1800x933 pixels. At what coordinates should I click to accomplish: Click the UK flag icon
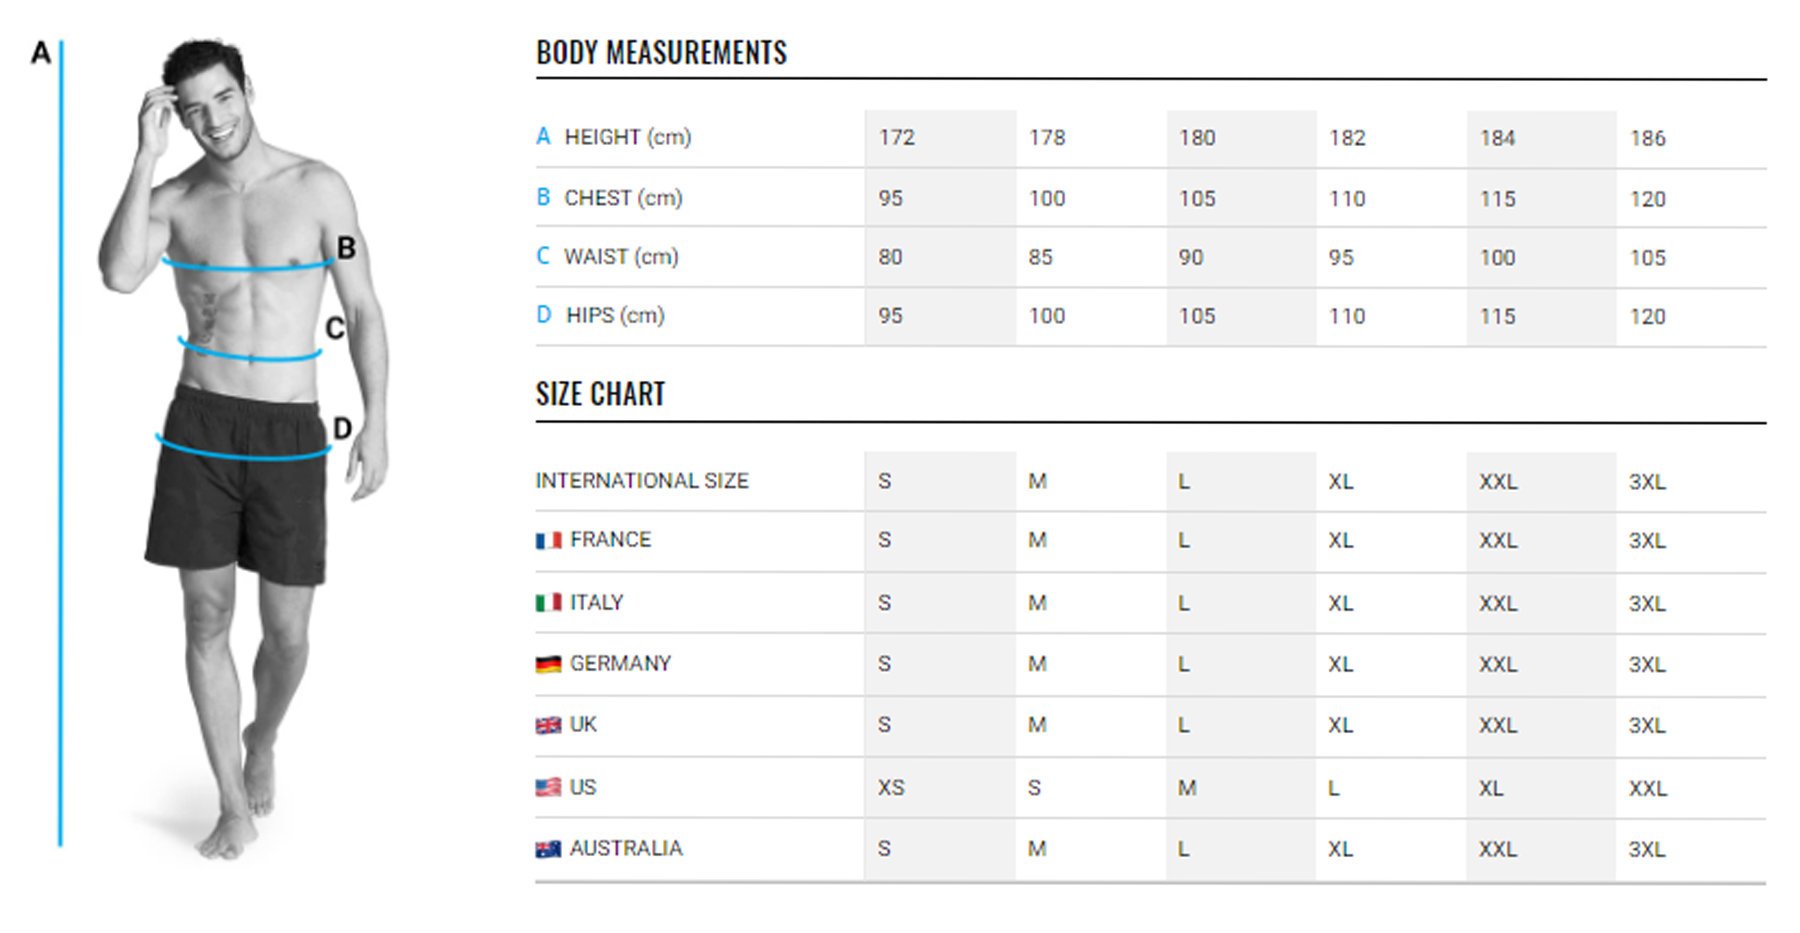click(x=548, y=726)
